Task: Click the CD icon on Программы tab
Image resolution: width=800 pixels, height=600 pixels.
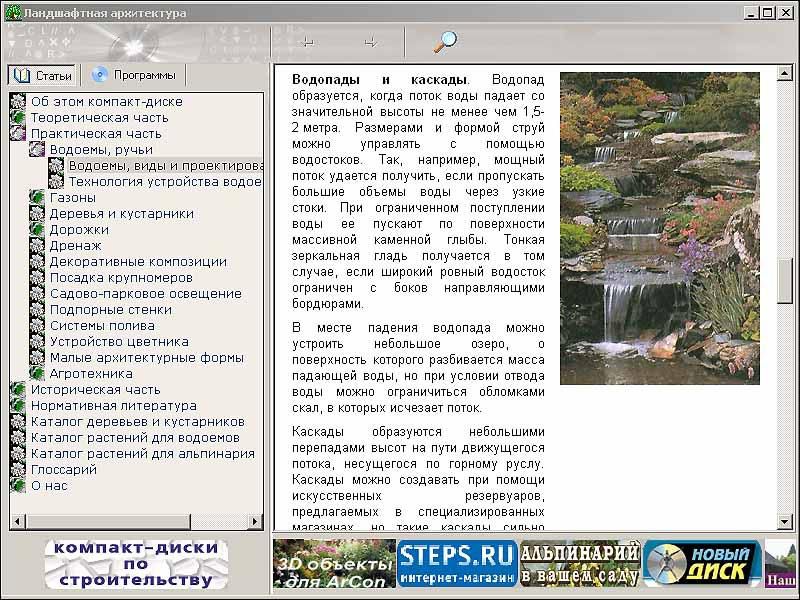Action: pos(100,75)
